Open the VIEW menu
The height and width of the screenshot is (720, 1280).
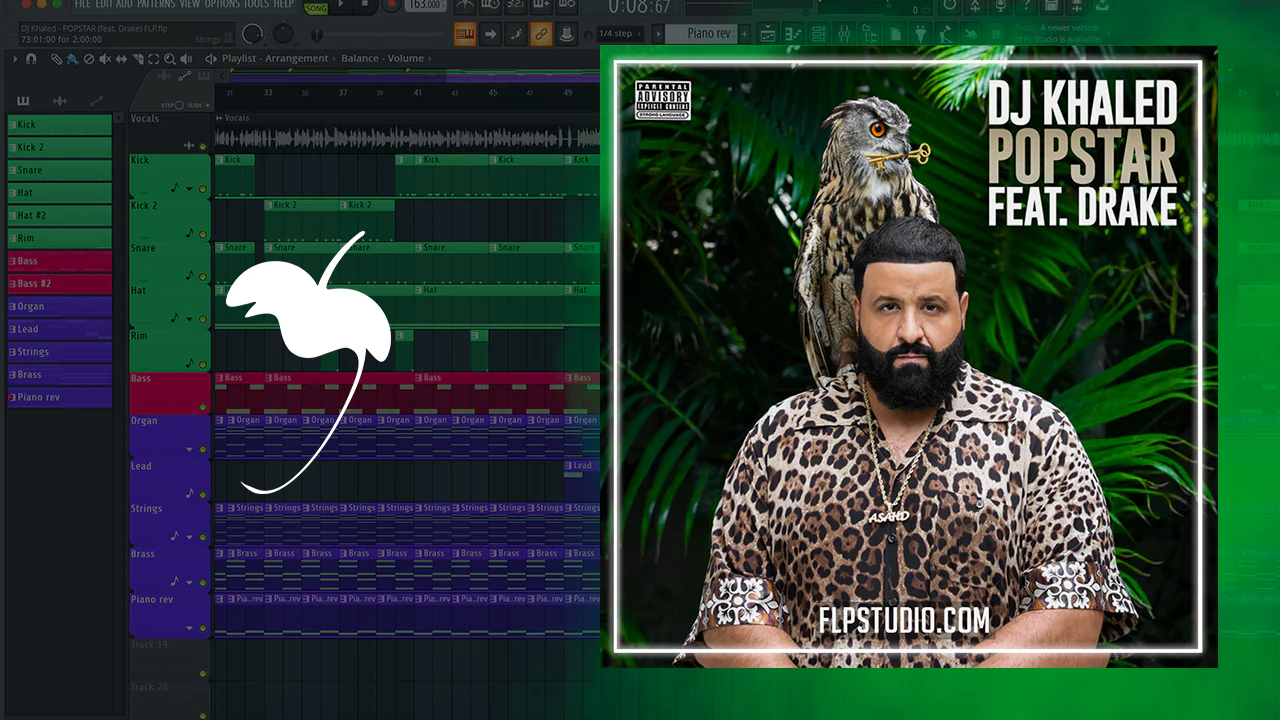click(190, 4)
